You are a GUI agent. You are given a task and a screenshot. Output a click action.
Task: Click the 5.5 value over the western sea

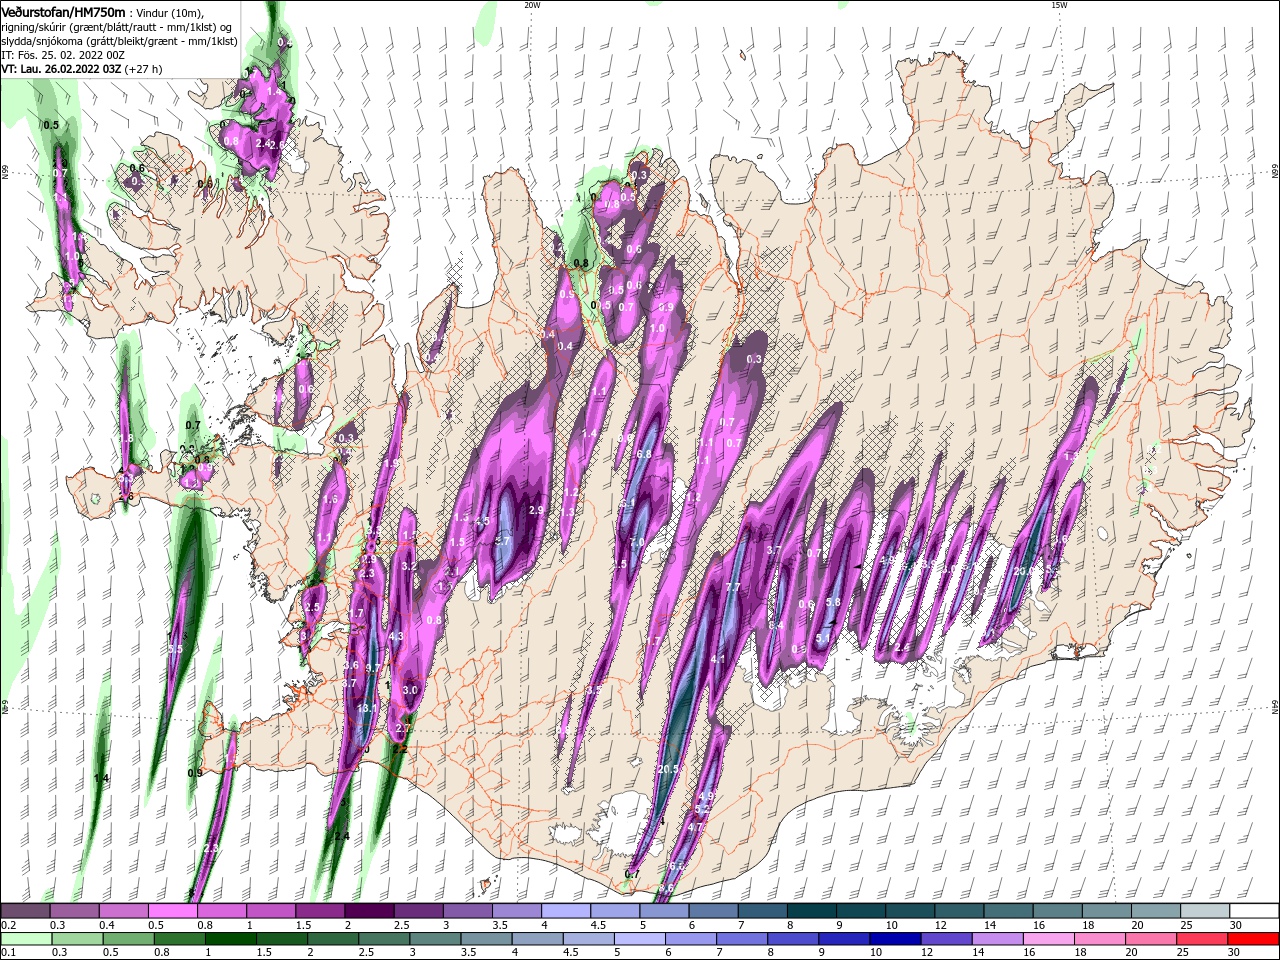pyautogui.click(x=175, y=649)
